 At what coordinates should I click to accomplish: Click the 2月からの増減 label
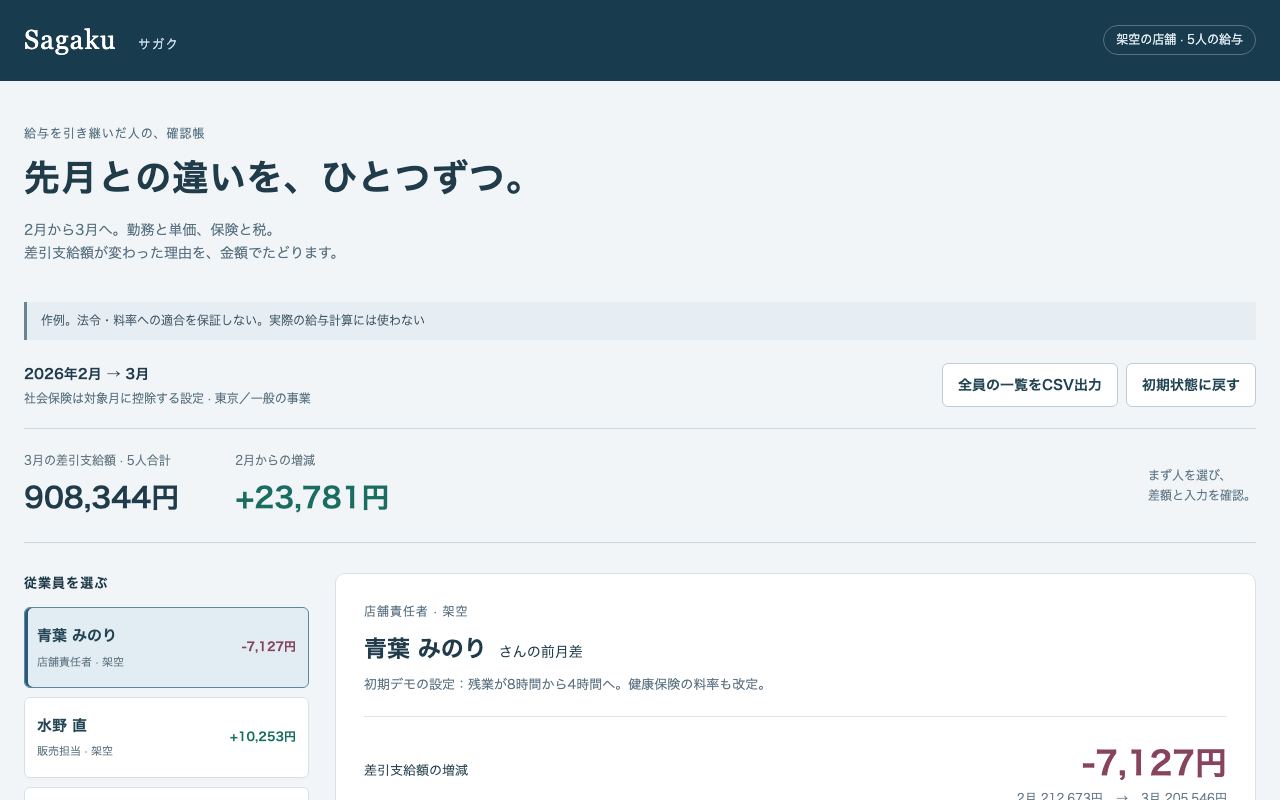(x=275, y=461)
